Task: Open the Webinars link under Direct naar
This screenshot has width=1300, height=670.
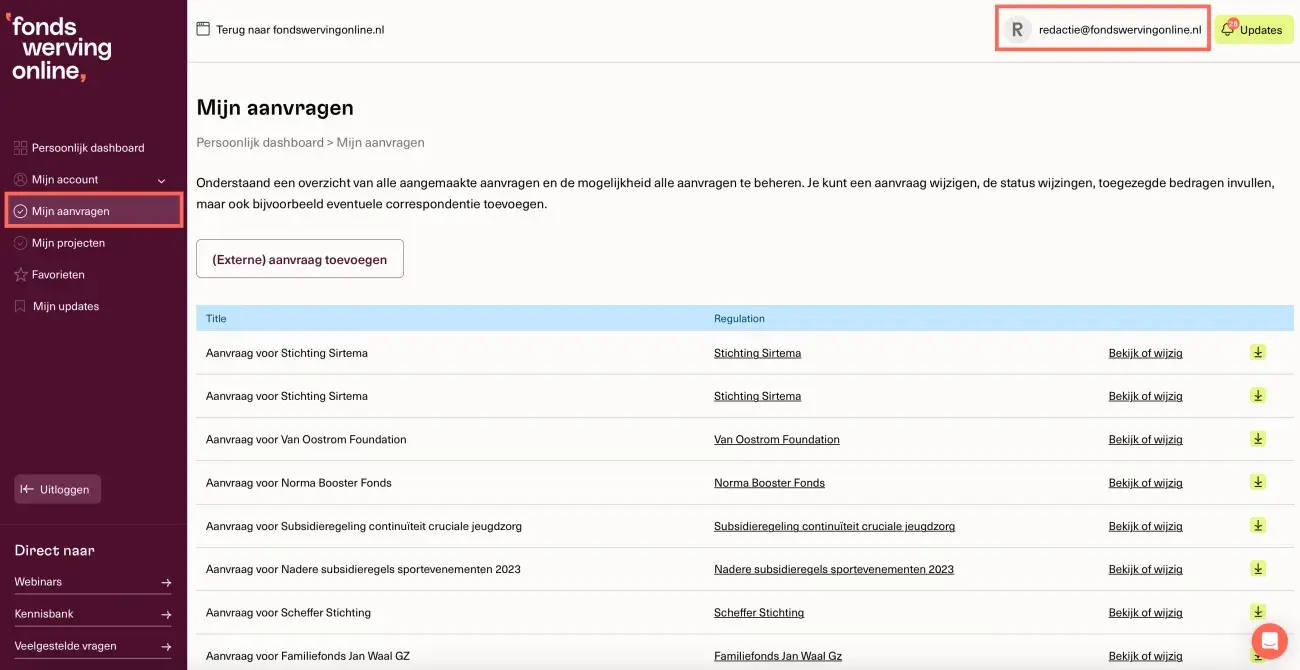Action: coord(37,581)
